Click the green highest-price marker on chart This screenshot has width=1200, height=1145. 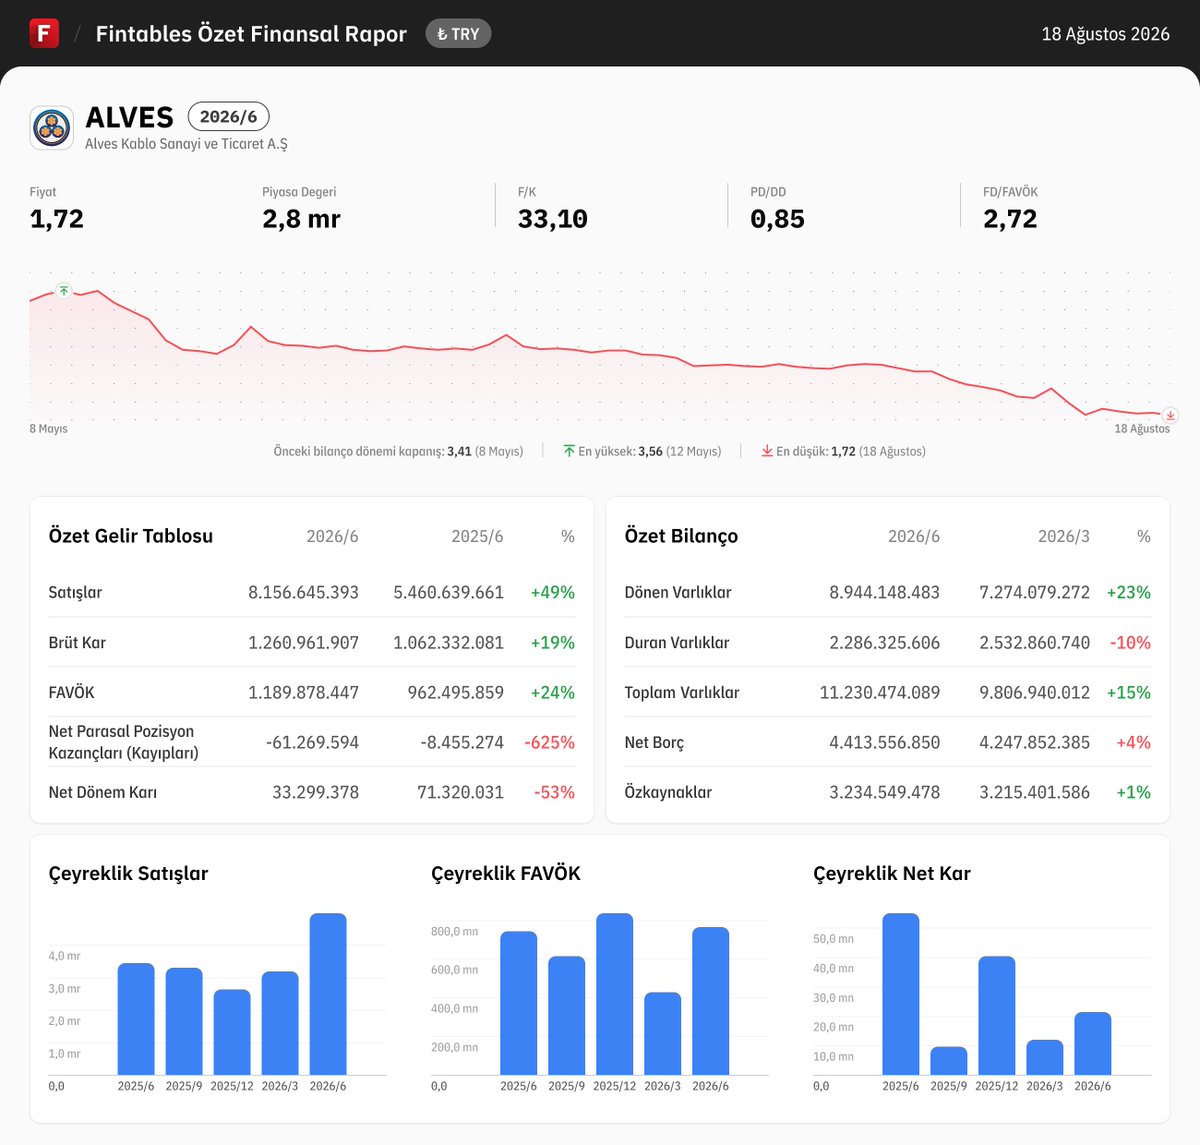pyautogui.click(x=64, y=291)
